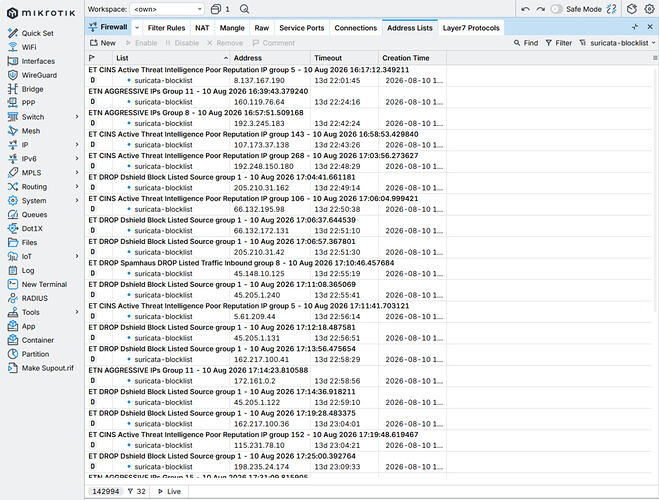
Task: Click the search icon next to workspace
Action: [244, 9]
